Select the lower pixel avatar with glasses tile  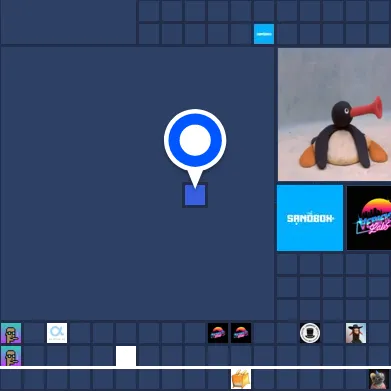point(11,356)
